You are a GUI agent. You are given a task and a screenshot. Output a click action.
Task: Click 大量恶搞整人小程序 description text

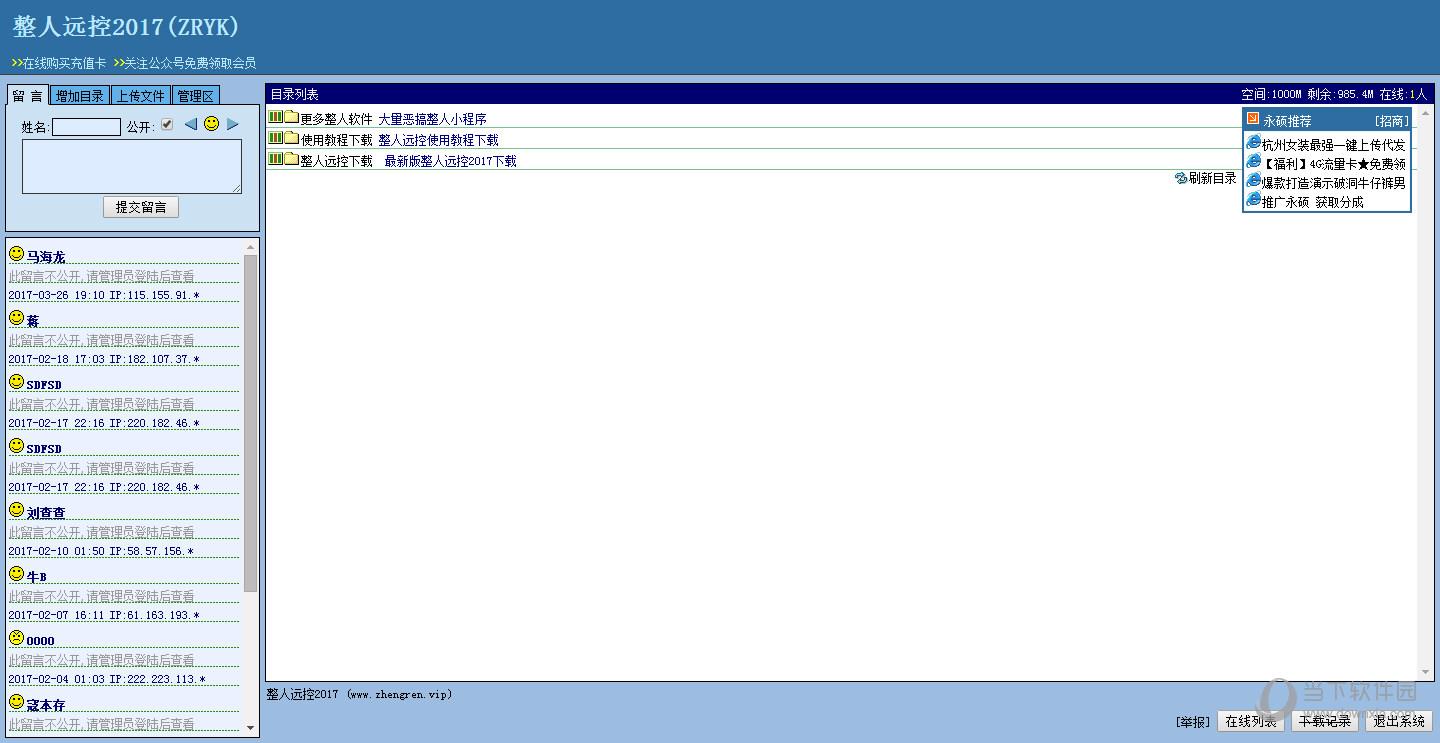432,119
